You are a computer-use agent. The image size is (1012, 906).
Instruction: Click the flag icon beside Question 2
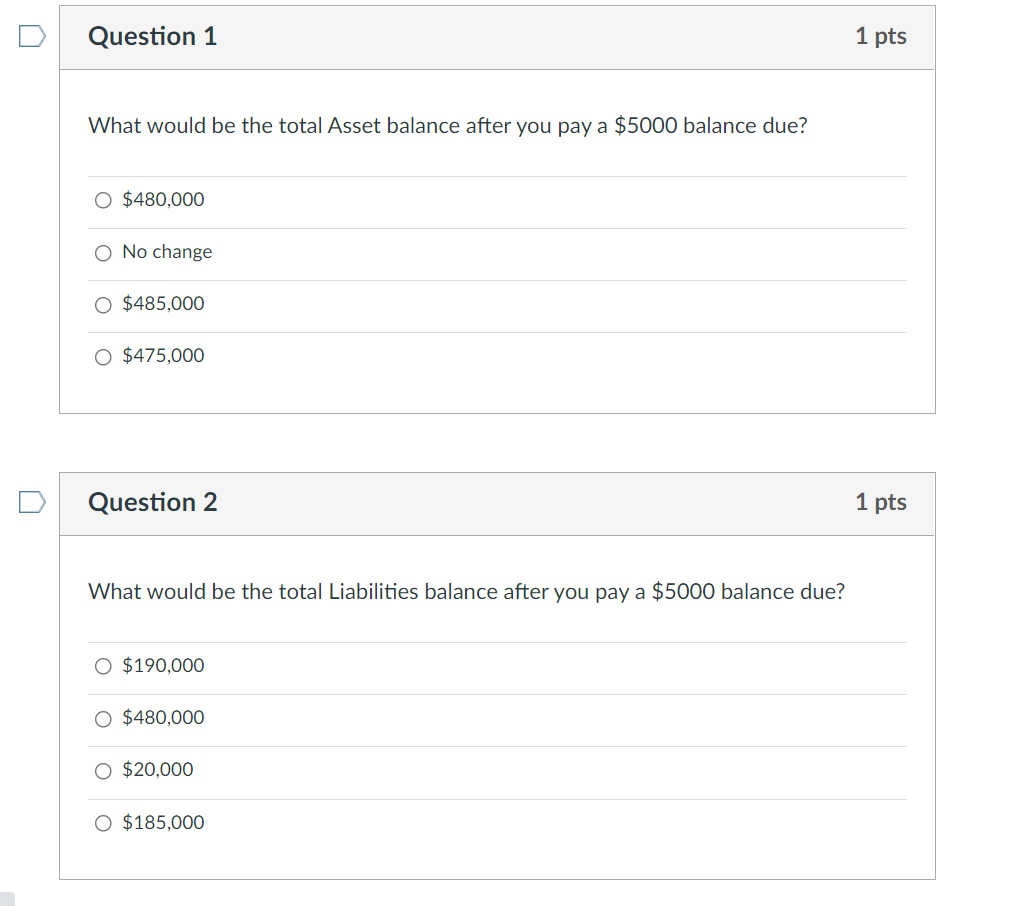click(x=29, y=500)
